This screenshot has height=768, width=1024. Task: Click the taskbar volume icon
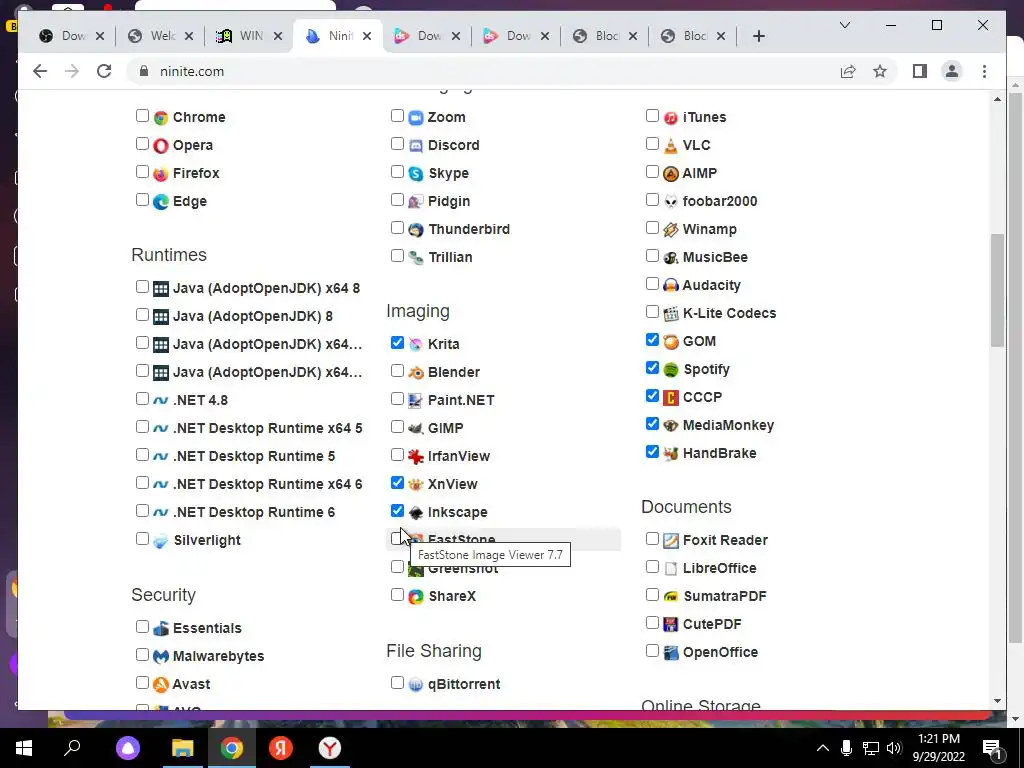893,748
